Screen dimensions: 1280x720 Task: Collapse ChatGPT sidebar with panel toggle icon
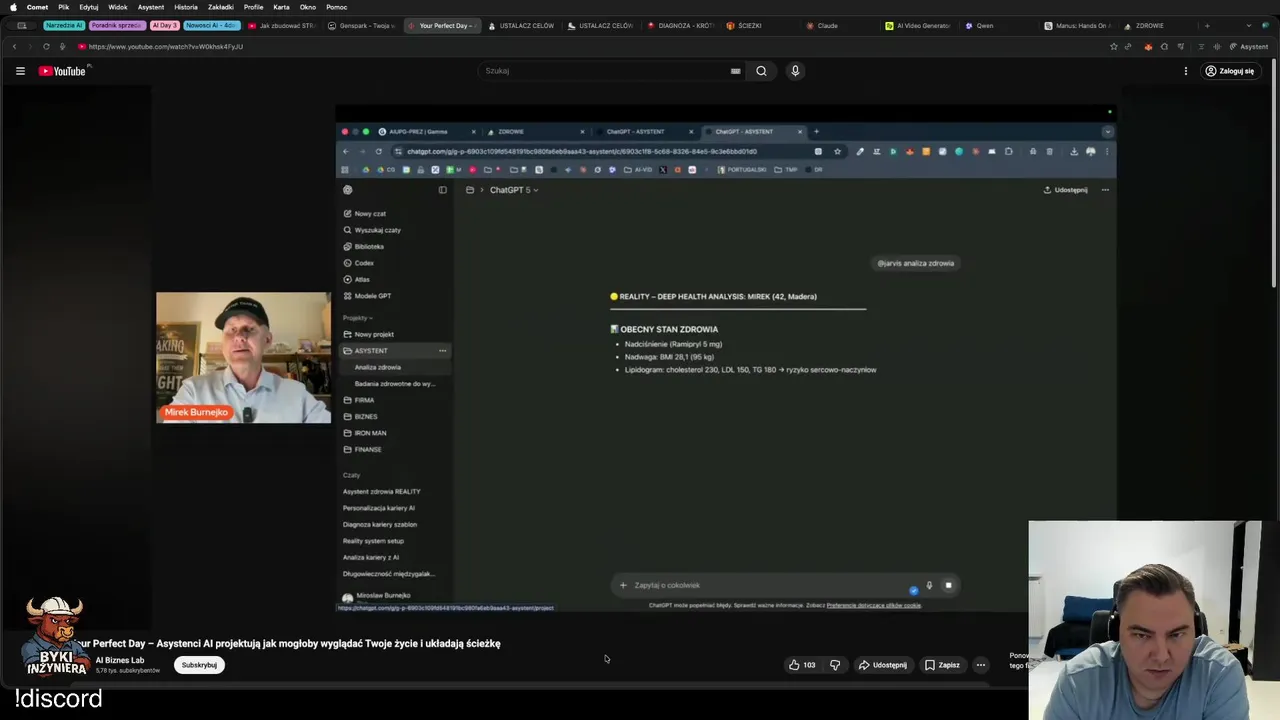(443, 189)
